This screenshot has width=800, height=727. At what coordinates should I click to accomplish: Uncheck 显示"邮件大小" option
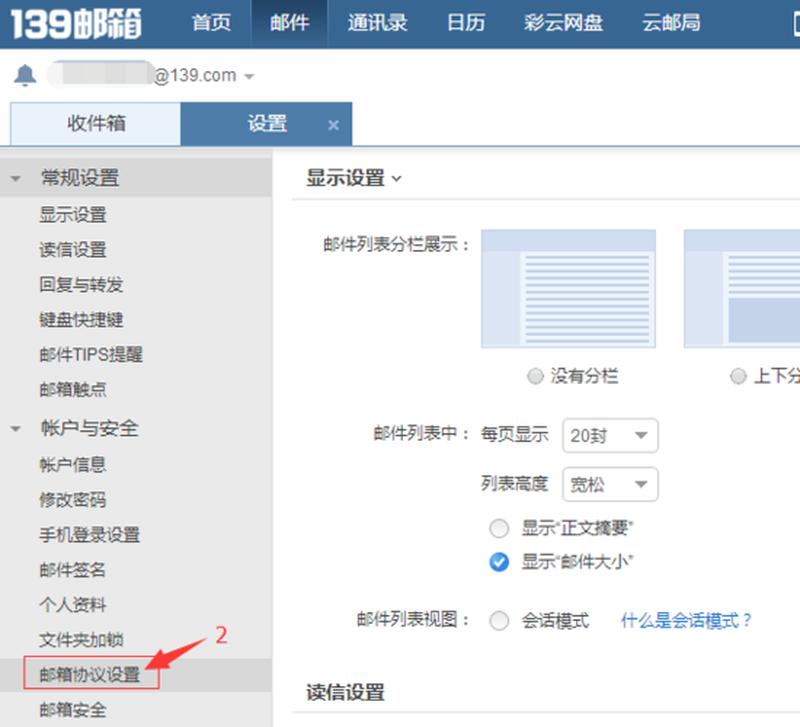pyautogui.click(x=499, y=562)
